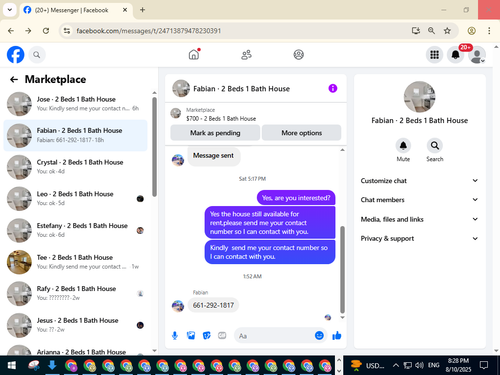Expand Customize chat section

[419, 181]
